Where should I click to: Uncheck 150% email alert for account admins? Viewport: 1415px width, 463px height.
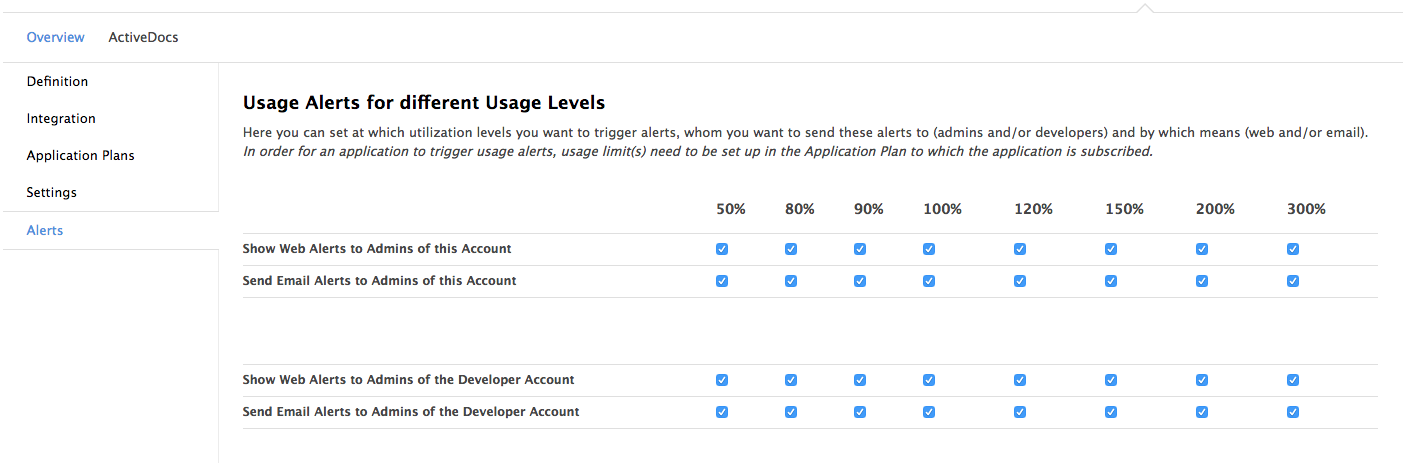coord(1111,281)
